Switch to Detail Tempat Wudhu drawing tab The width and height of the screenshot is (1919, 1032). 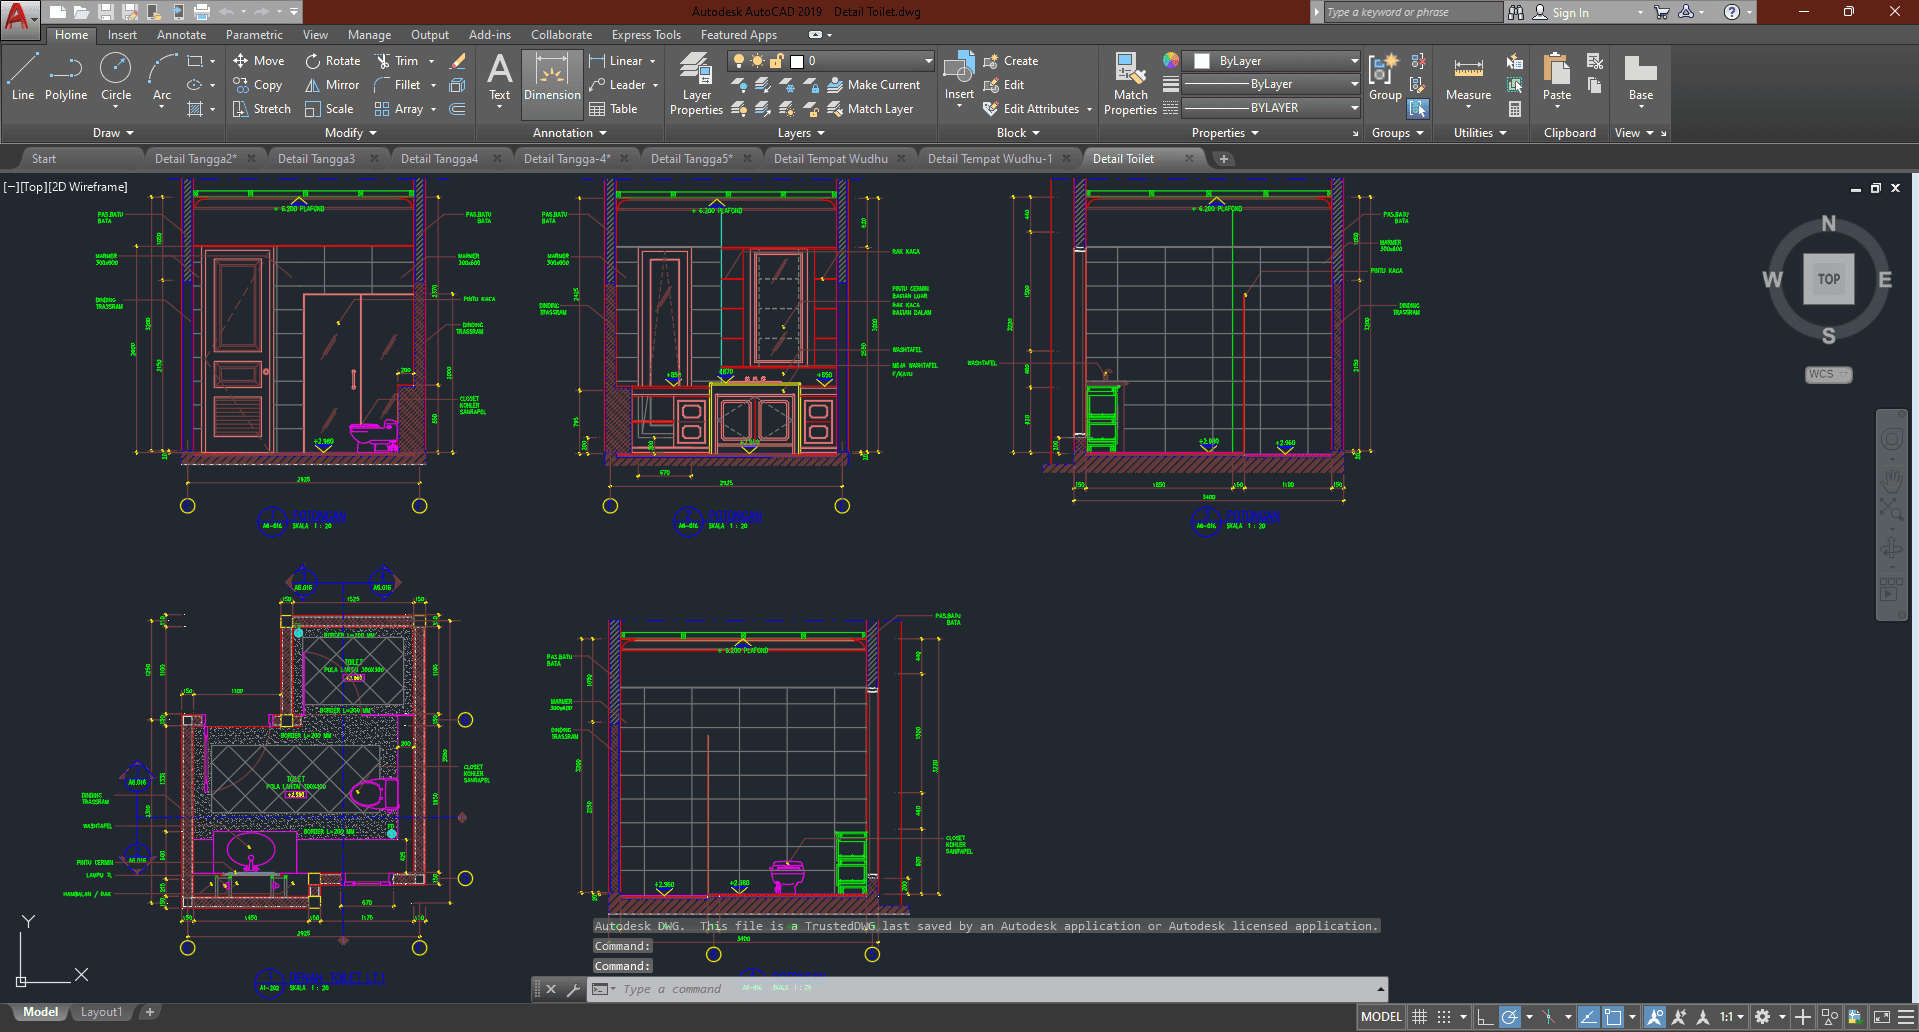[x=830, y=159]
